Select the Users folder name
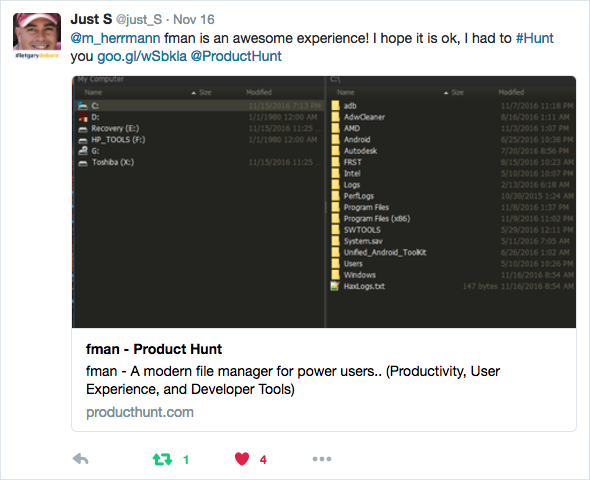The height and width of the screenshot is (480, 590). point(353,264)
